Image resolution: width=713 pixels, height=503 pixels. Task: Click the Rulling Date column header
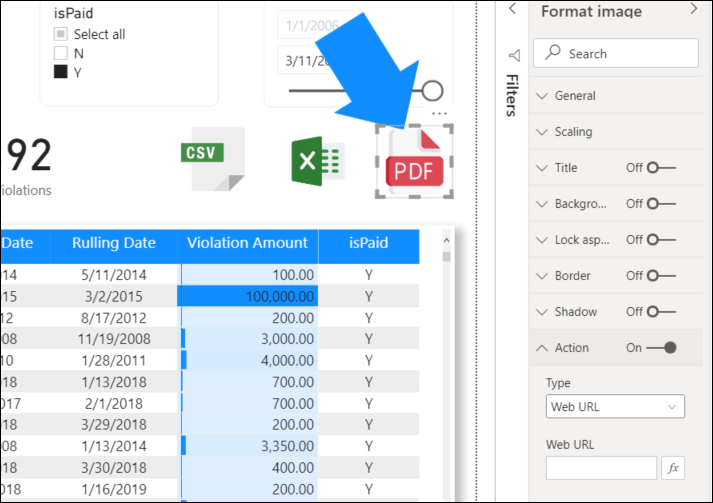coord(113,243)
